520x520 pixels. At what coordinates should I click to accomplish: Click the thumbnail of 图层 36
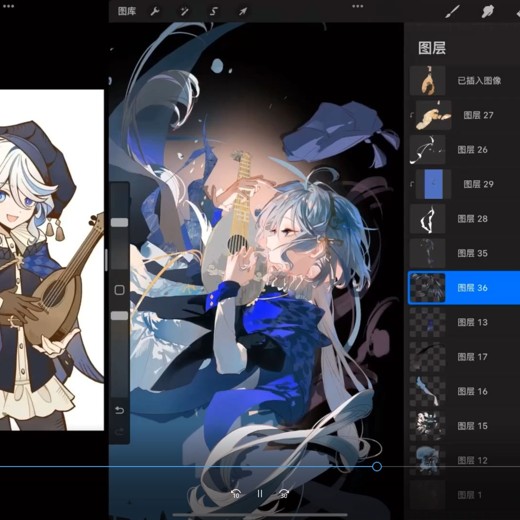pyautogui.click(x=427, y=288)
